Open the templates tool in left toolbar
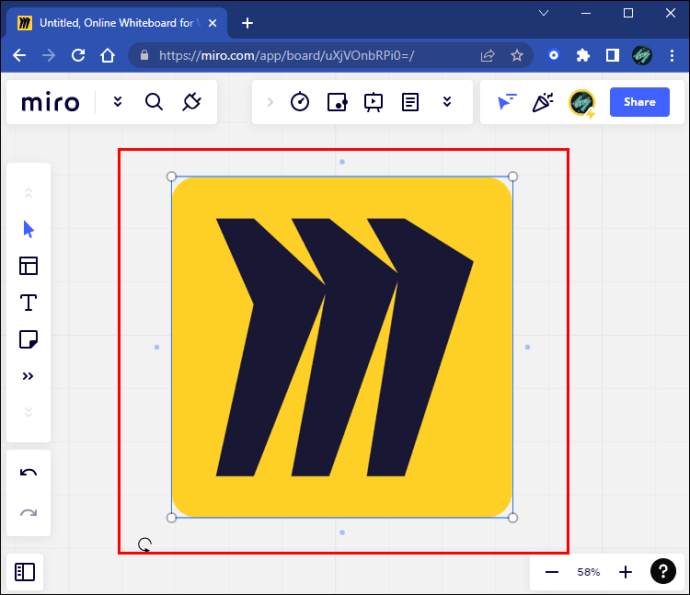Viewport: 690px width, 595px height. pos(29,266)
